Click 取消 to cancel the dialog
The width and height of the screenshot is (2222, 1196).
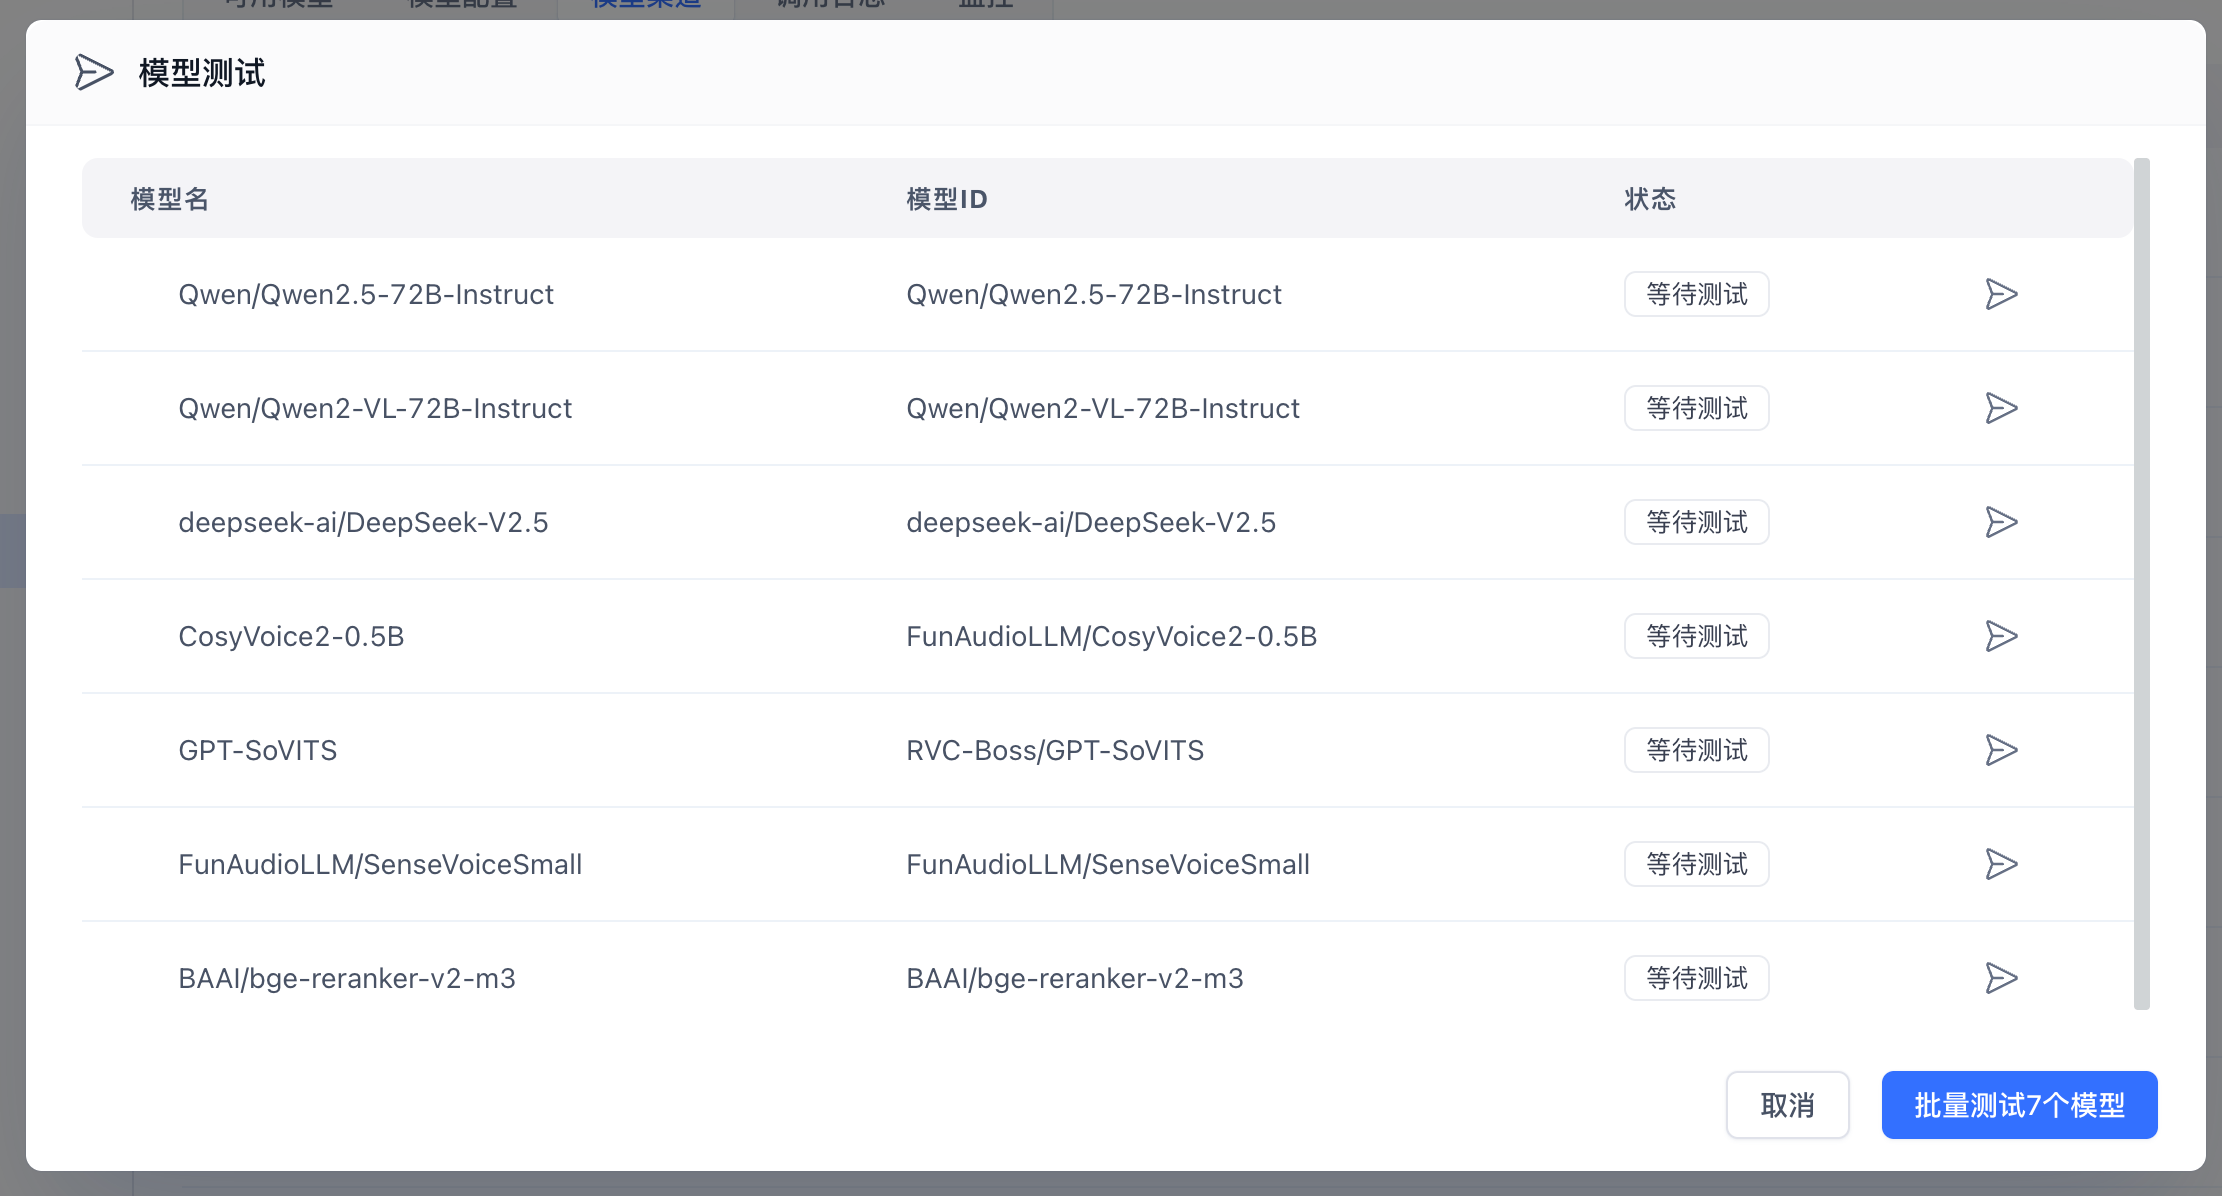point(1787,1105)
